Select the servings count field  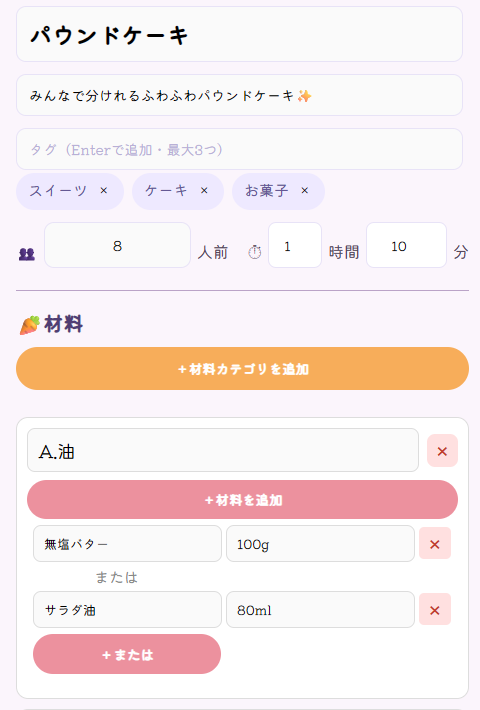click(117, 245)
